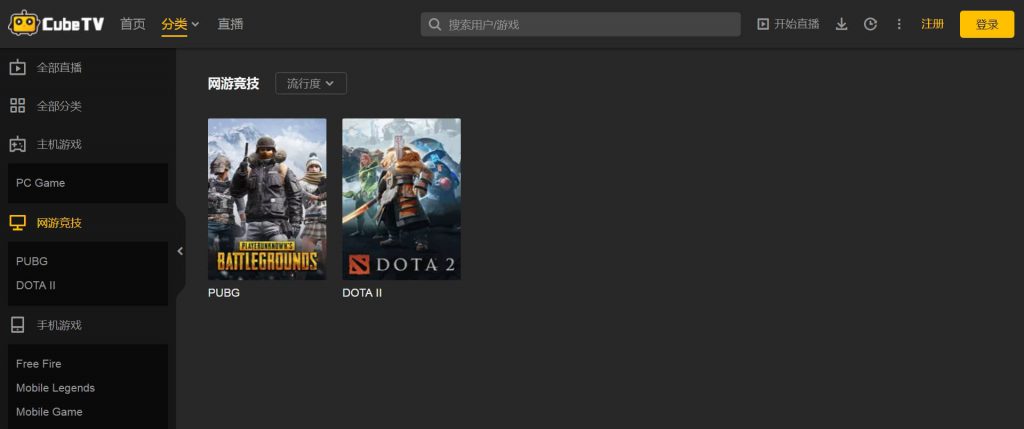Screen dimensions: 1024x429
Task: Switch to the 直播 tab
Action: click(231, 24)
